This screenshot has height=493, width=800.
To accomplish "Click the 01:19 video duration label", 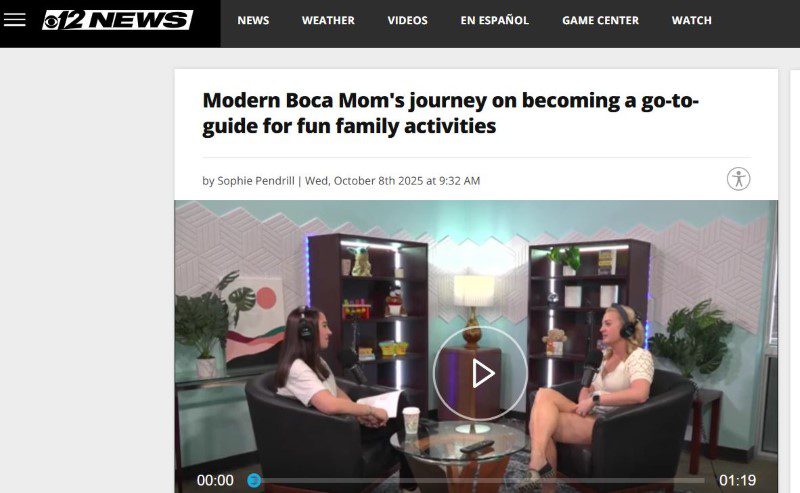I will (x=737, y=480).
